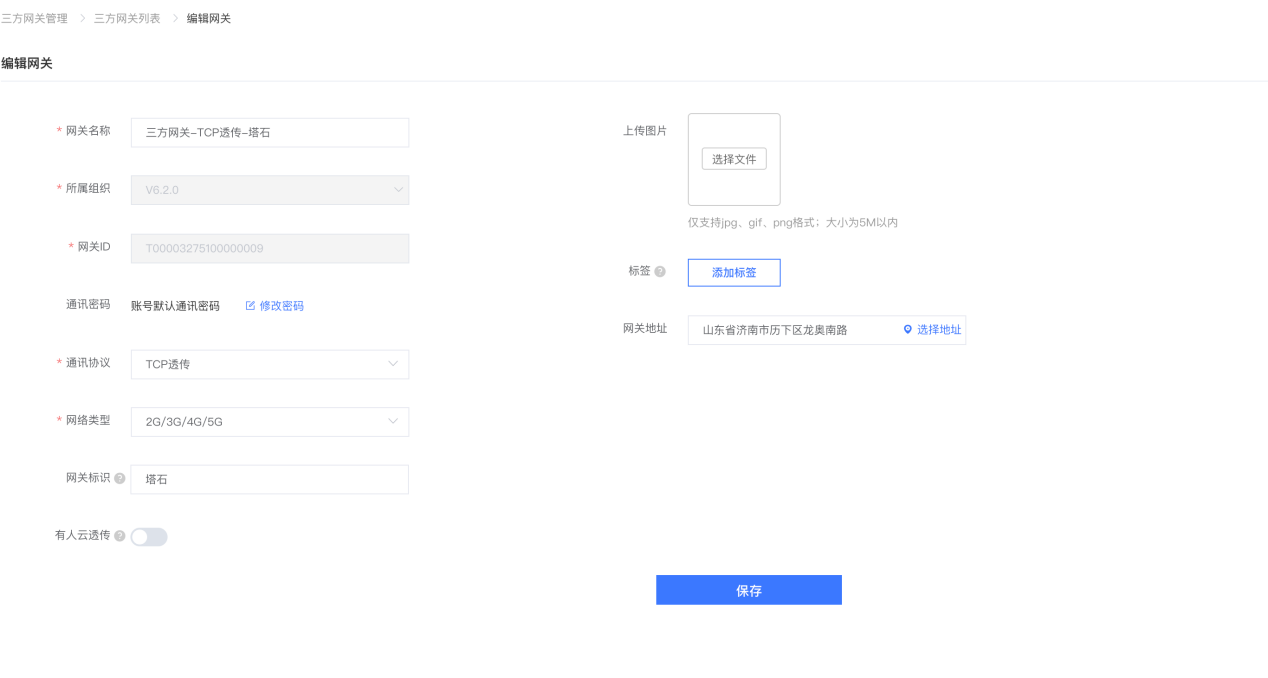The width and height of the screenshot is (1268, 678).
Task: Navigate to 三方网关列表 in the breadcrumb
Action: click(x=127, y=18)
